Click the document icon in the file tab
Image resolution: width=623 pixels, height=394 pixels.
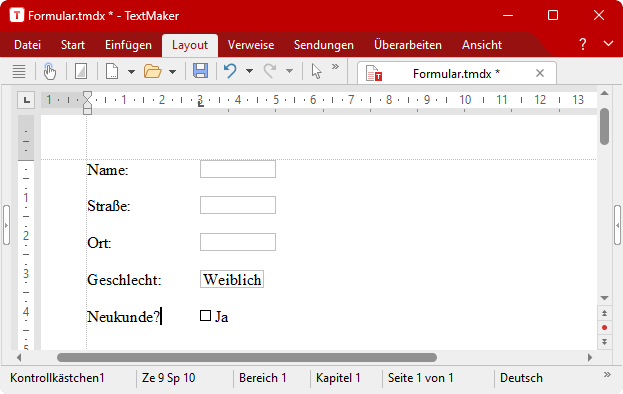[374, 73]
